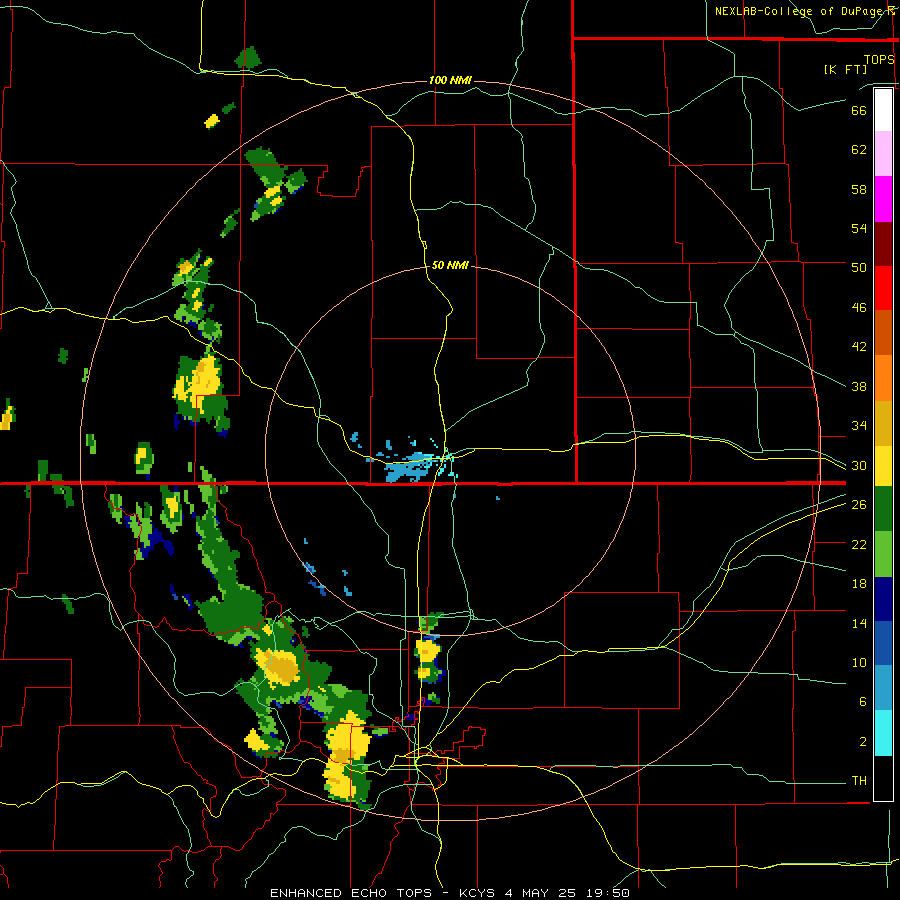The height and width of the screenshot is (900, 900).
Task: Click the '66' legend value
Action: 859,110
